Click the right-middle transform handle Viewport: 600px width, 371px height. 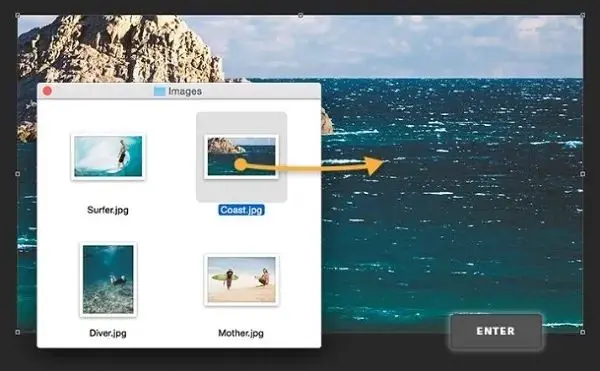(x=582, y=174)
